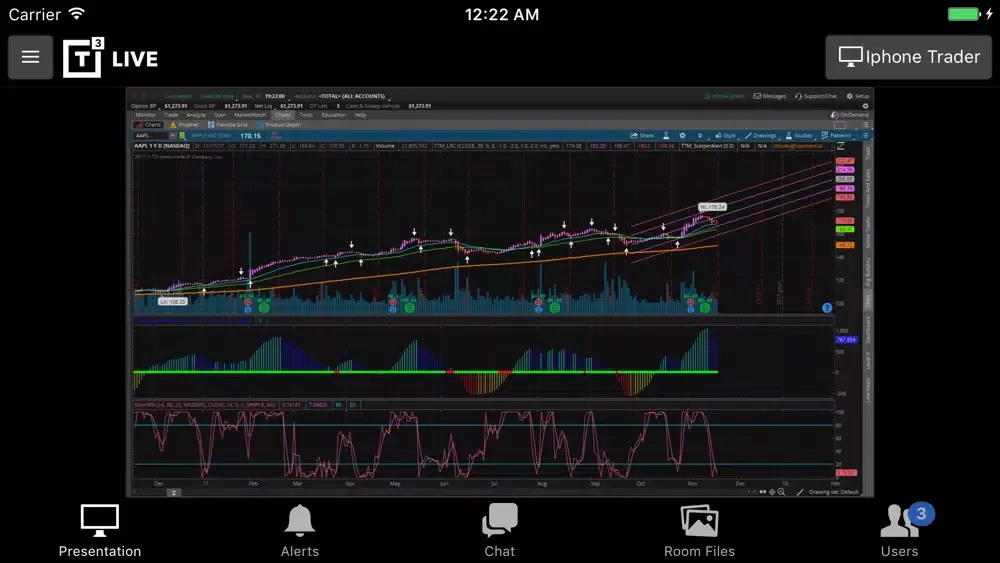
Task: Click the yellow symbol link color box
Action: click(x=182, y=136)
